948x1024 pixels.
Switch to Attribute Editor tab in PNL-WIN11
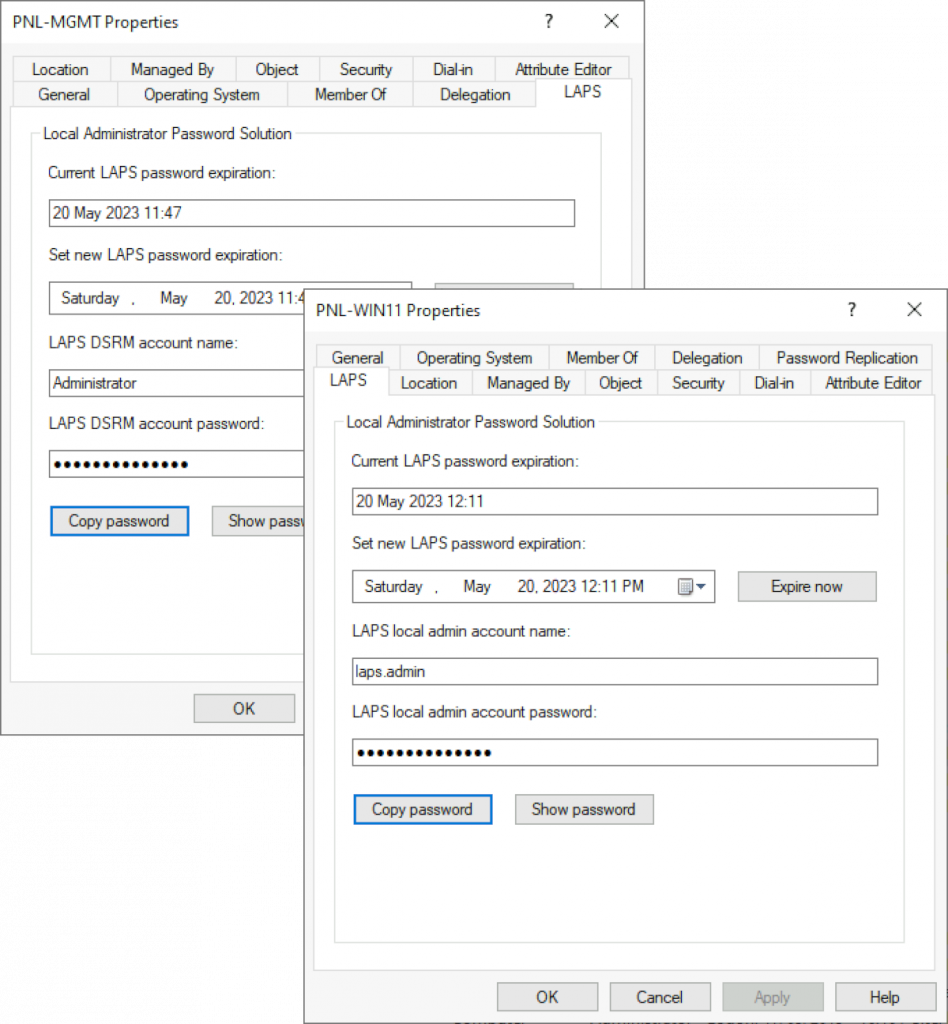click(x=872, y=383)
